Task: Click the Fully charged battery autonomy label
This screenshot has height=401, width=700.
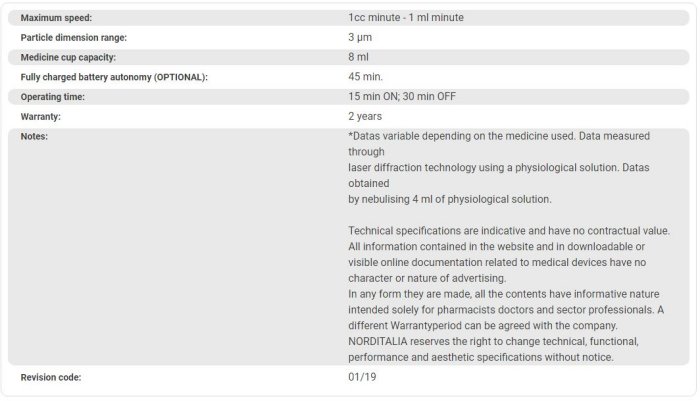Action: coord(114,77)
